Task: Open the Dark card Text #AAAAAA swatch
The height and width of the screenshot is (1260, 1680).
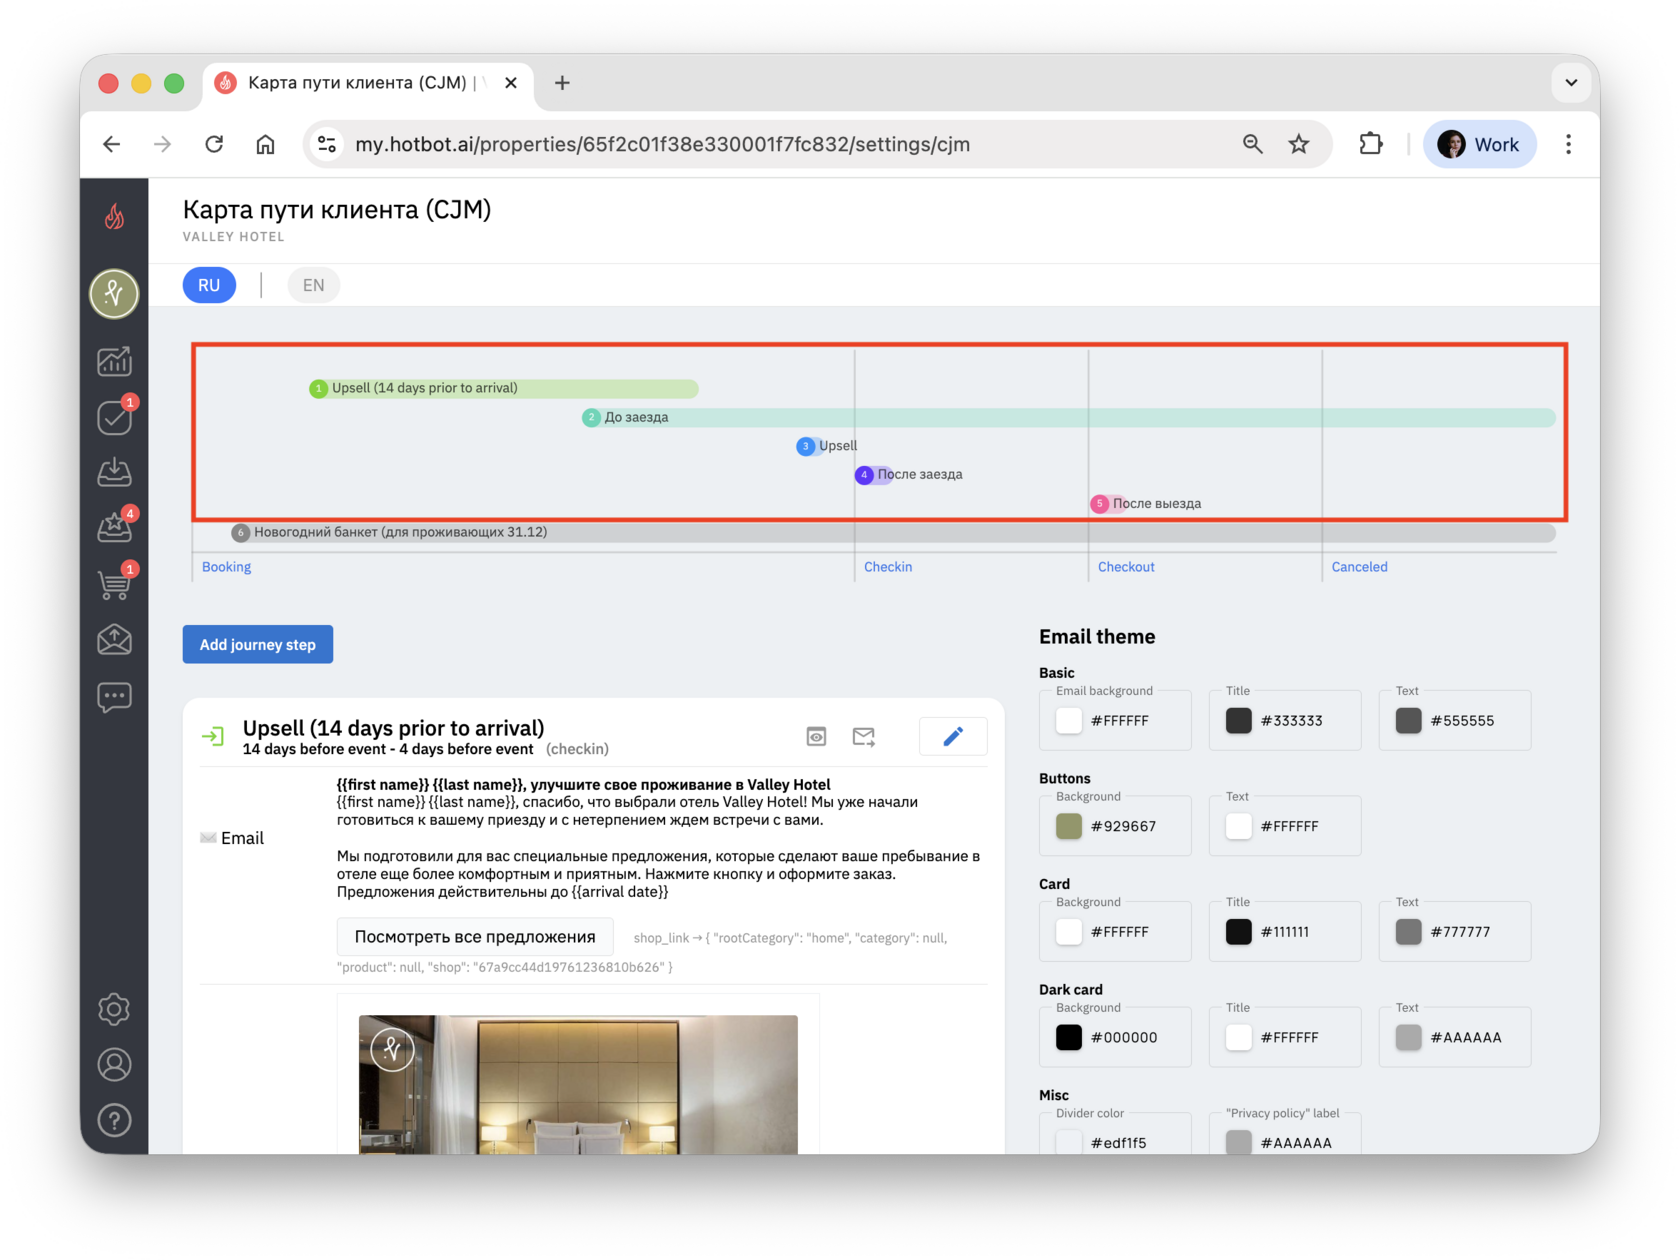Action: 1409,1038
